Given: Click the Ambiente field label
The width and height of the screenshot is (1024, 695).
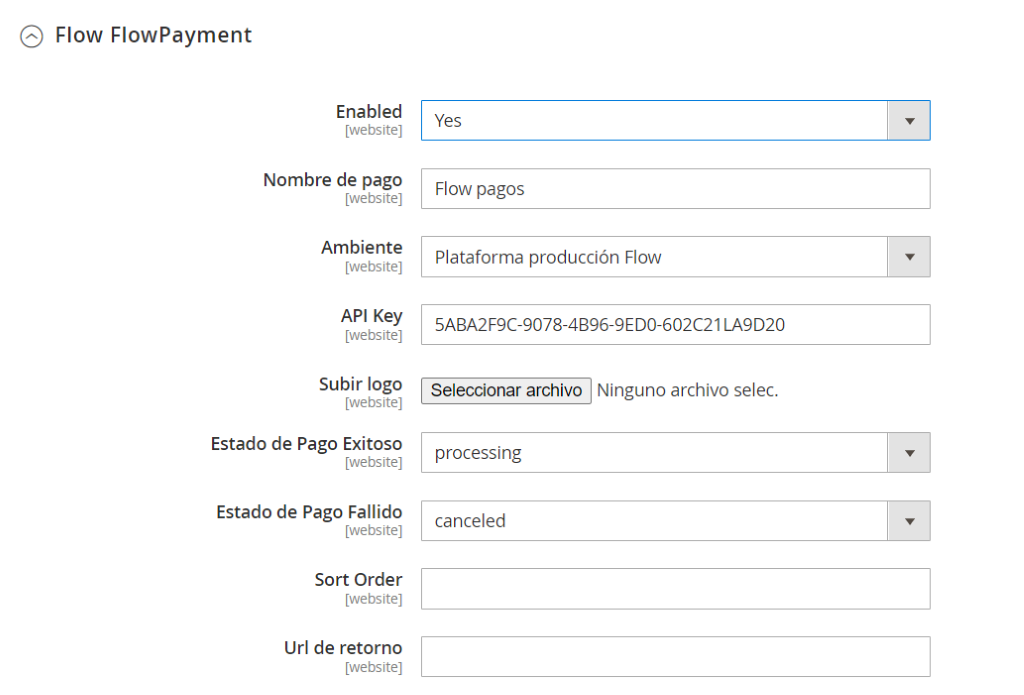Looking at the screenshot, I should point(362,248).
